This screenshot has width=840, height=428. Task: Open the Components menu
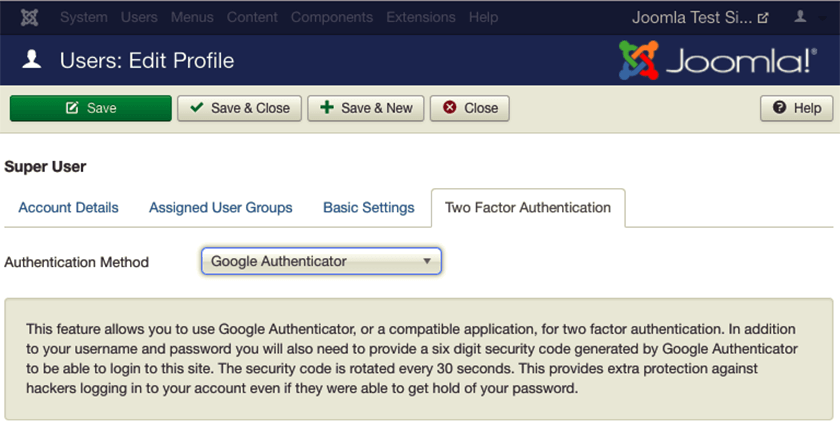tap(332, 17)
